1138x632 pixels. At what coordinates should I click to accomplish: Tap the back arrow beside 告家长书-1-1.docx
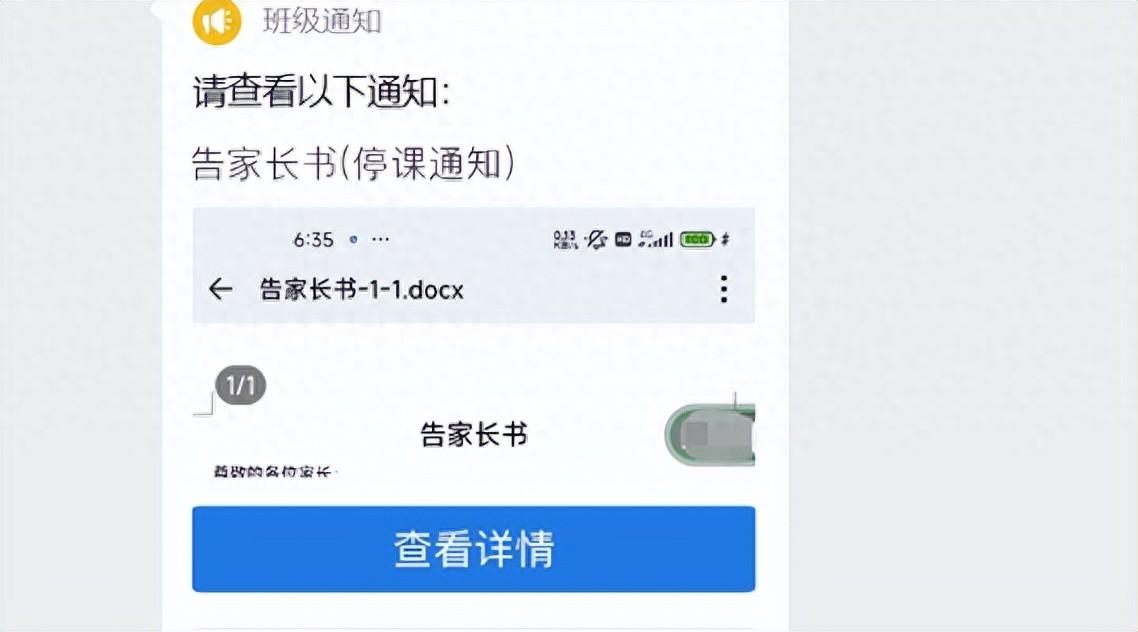click(220, 290)
